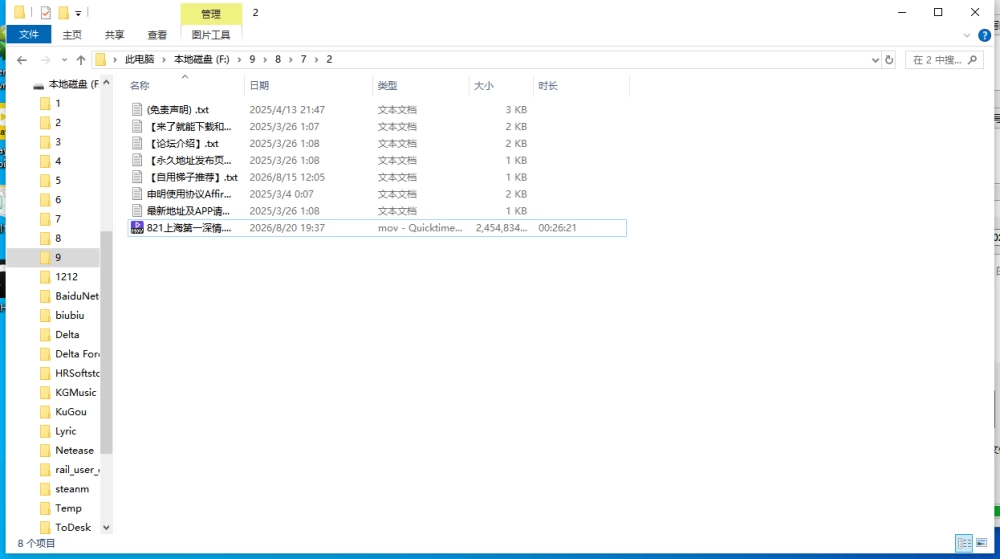
Task: Open BaiduNet folder in the navigation tree
Action: coord(77,296)
